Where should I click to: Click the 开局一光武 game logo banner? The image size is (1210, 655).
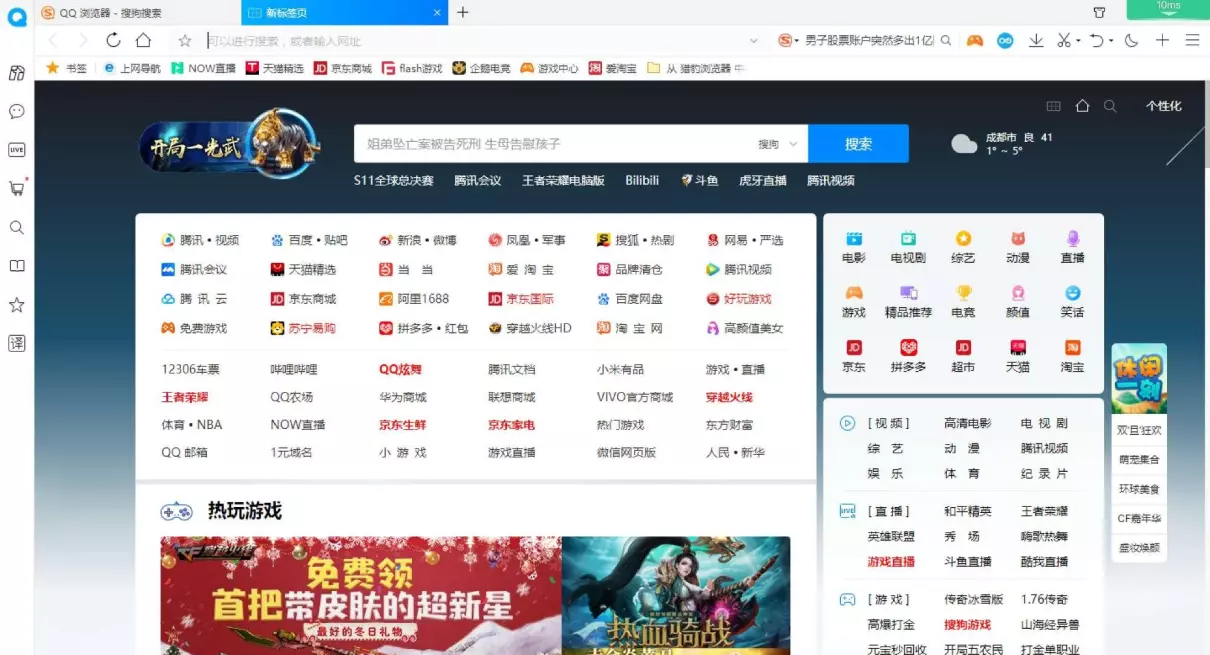pos(229,144)
